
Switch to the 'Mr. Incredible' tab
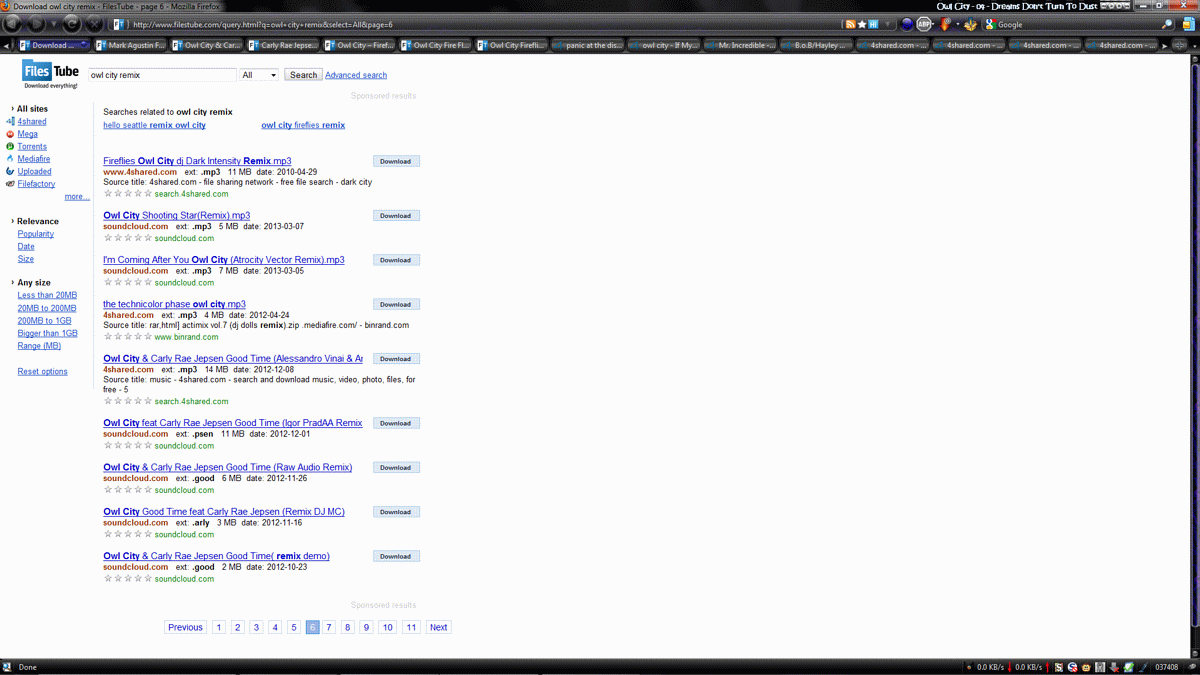coord(740,45)
